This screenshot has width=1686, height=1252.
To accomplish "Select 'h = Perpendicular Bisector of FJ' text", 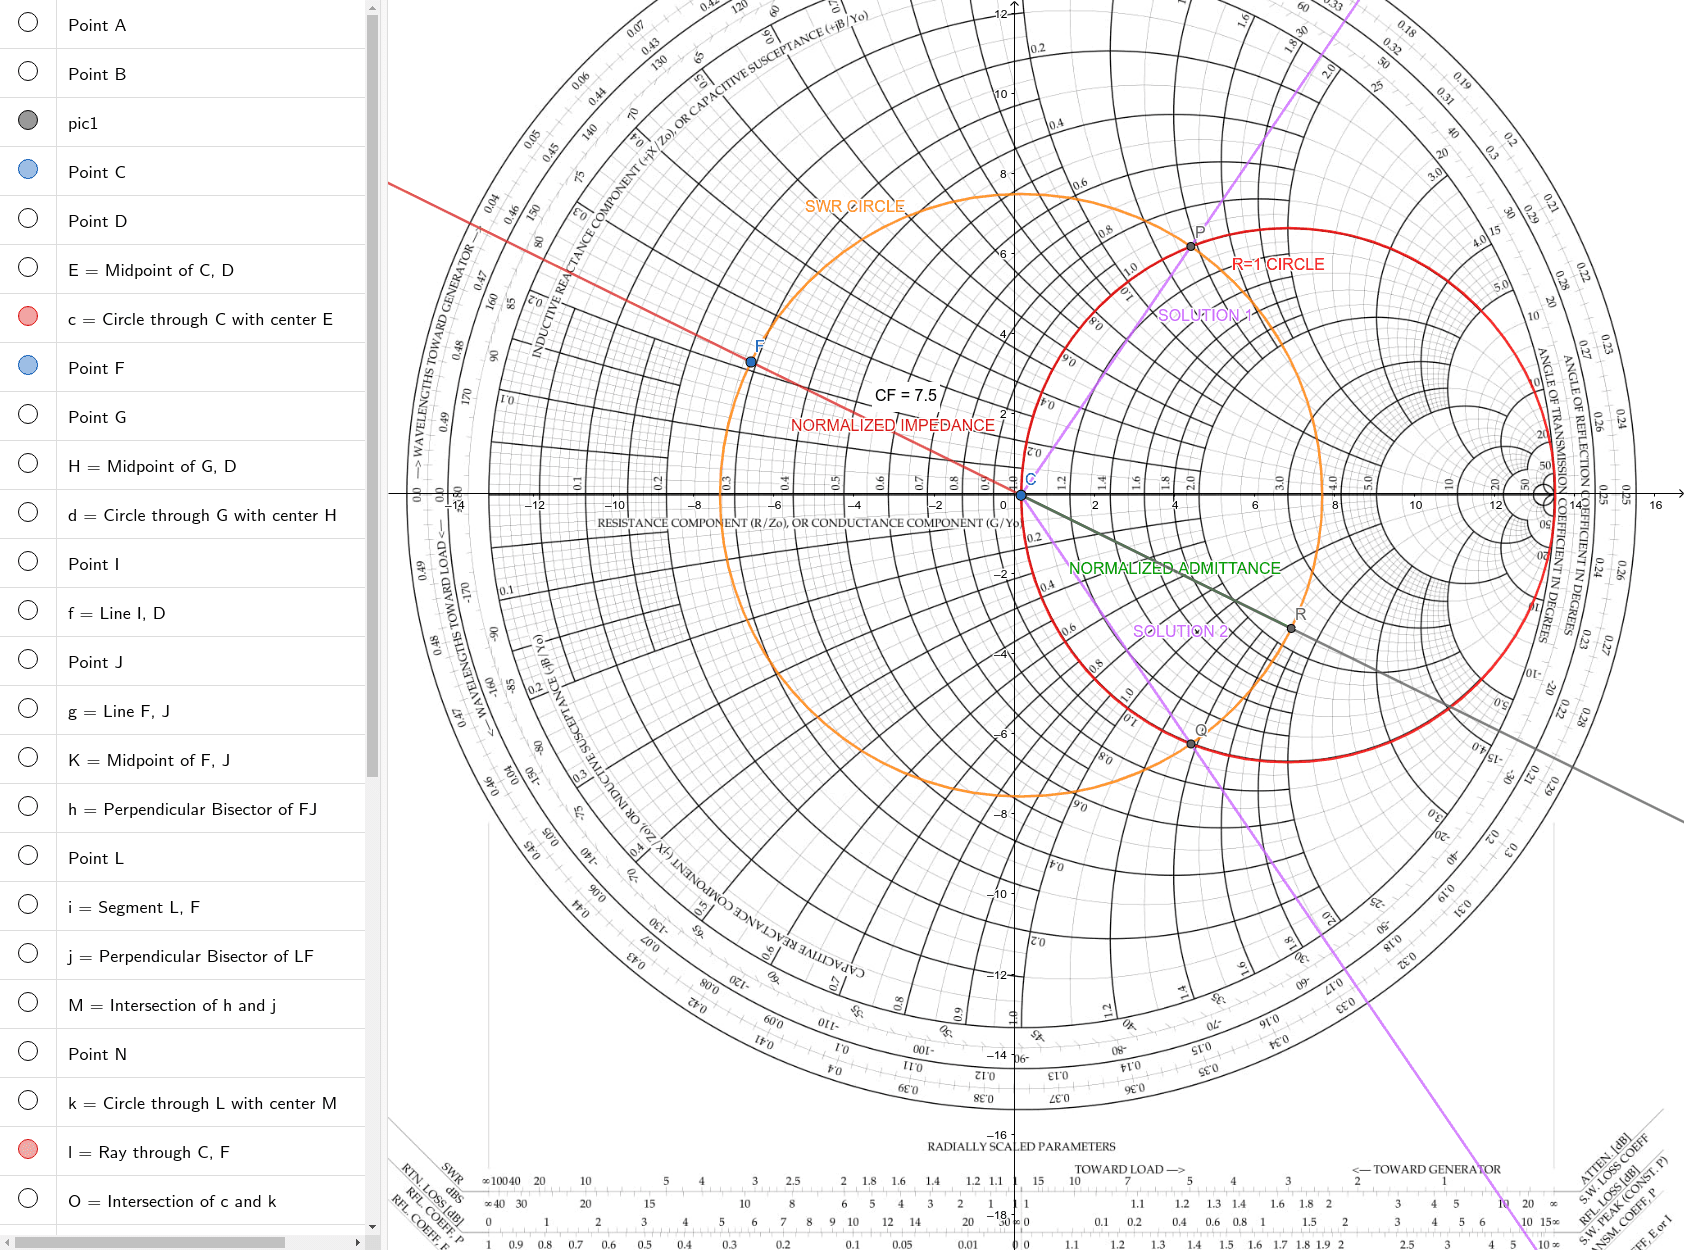I will (192, 809).
